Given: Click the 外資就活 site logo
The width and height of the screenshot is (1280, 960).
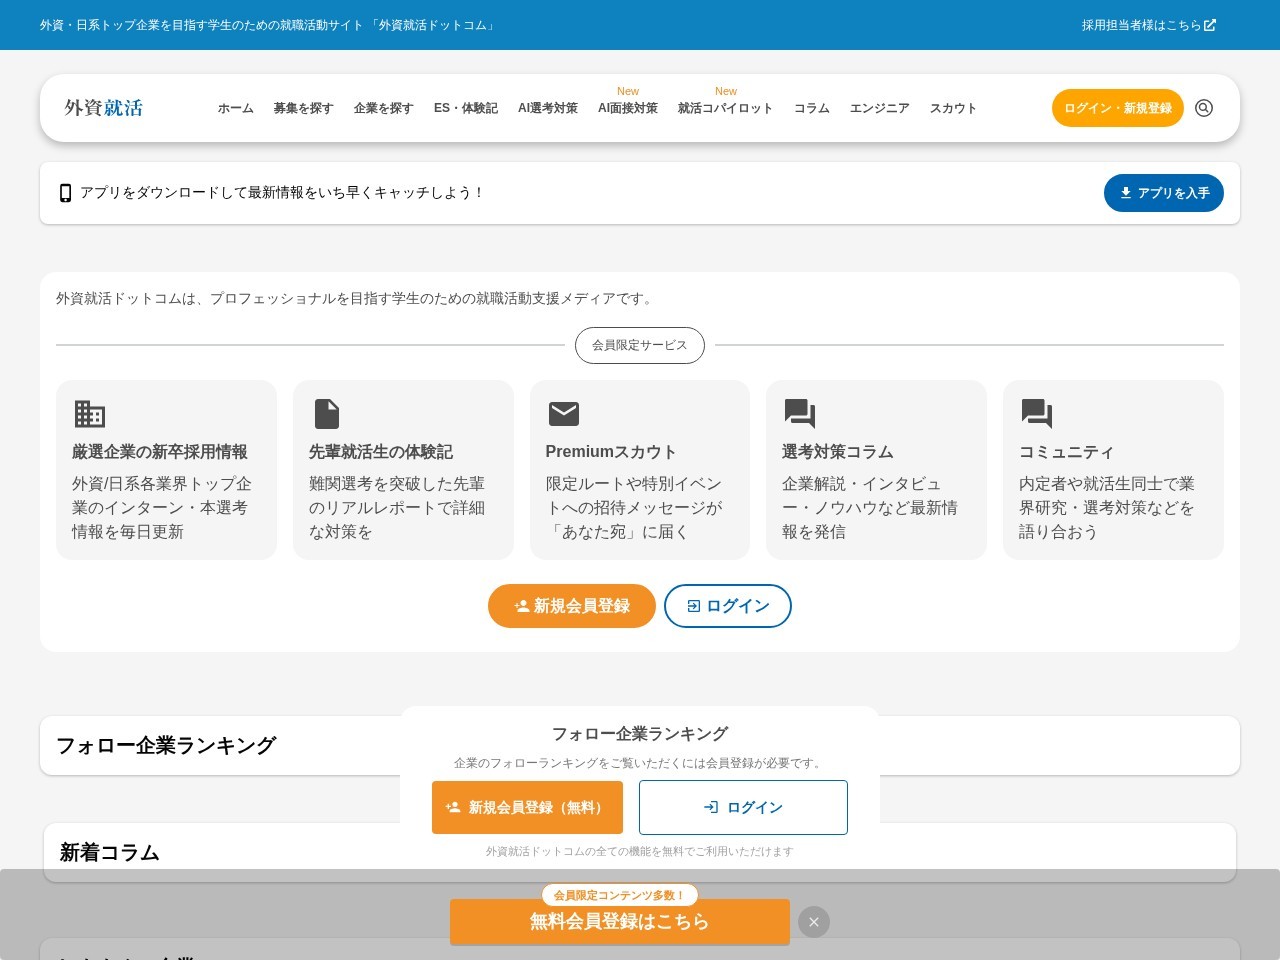Looking at the screenshot, I should [x=104, y=108].
